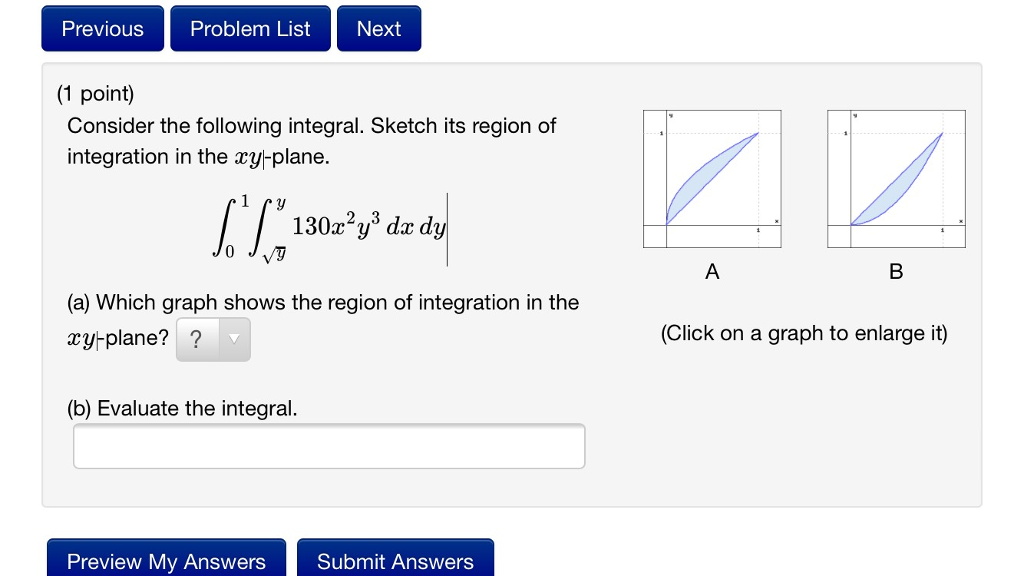Screen dimensions: 1024x576
Task: Navigate back with Previous
Action: pos(102,28)
